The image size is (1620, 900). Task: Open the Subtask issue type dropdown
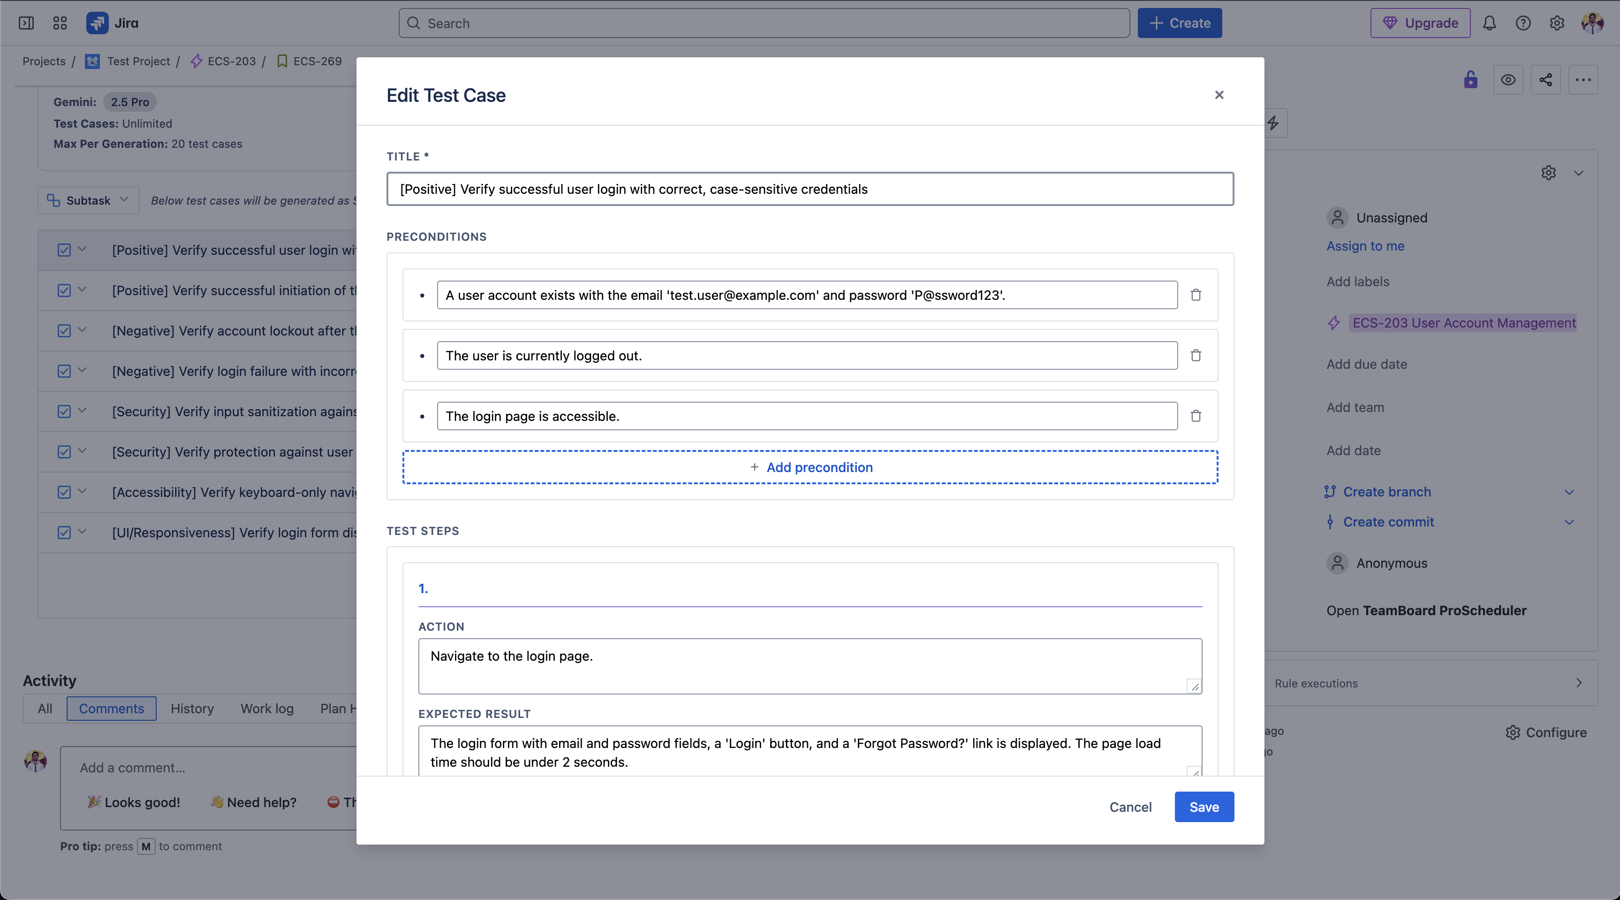tap(88, 200)
